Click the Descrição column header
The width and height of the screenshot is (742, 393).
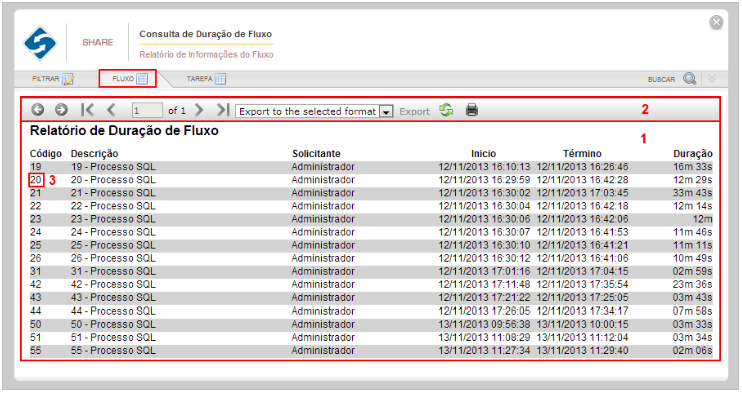[94, 153]
